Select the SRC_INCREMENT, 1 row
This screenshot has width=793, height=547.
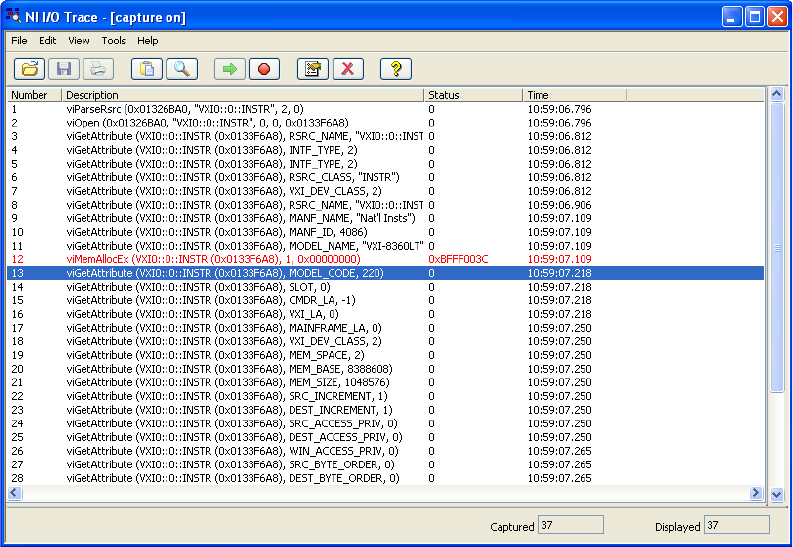pyautogui.click(x=385, y=396)
